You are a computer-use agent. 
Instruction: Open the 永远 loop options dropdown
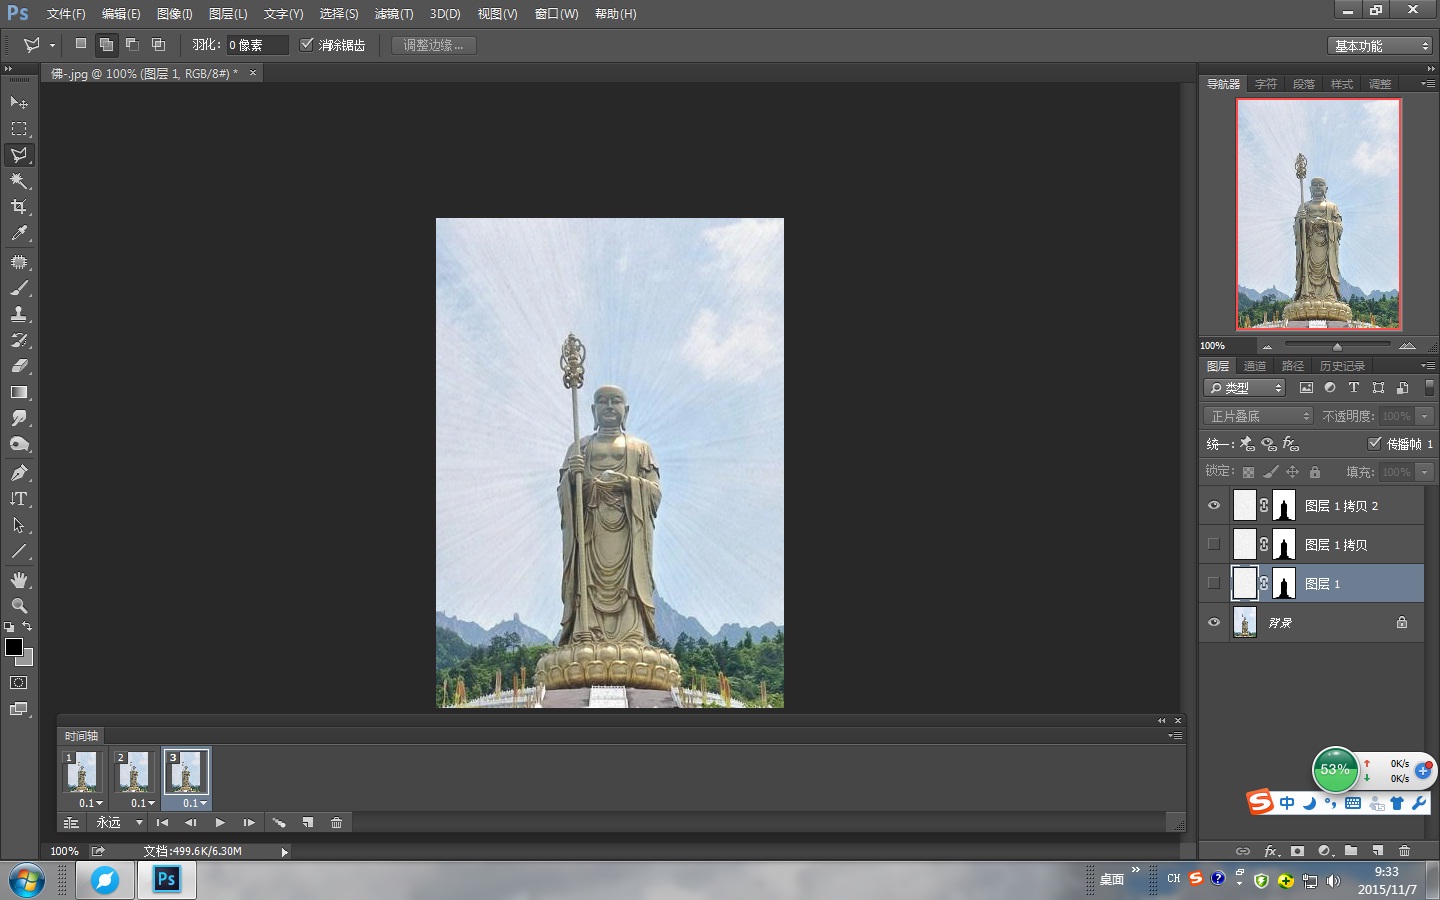click(118, 823)
